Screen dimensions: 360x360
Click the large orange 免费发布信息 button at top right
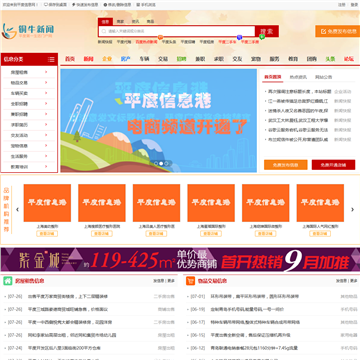point(337,31)
